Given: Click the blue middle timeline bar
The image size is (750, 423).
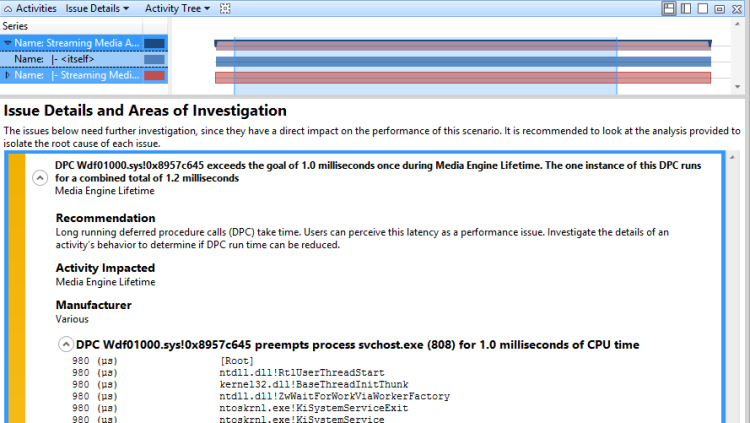Looking at the screenshot, I should tap(462, 61).
